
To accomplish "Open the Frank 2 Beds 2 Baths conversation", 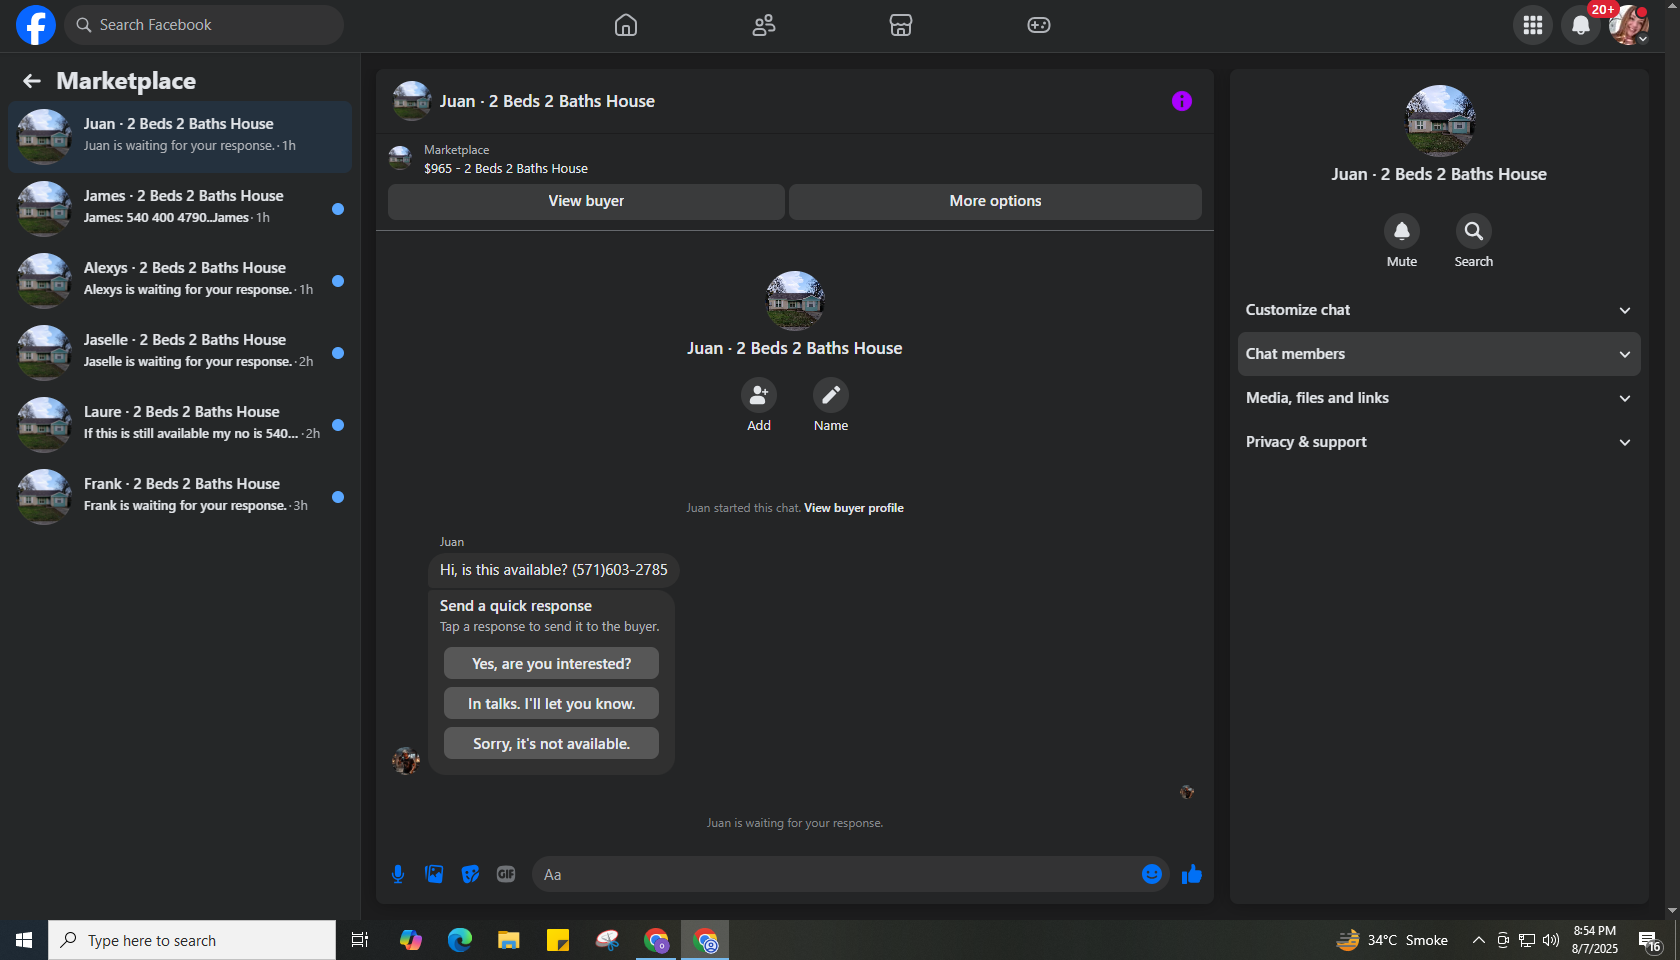I will 180,497.
